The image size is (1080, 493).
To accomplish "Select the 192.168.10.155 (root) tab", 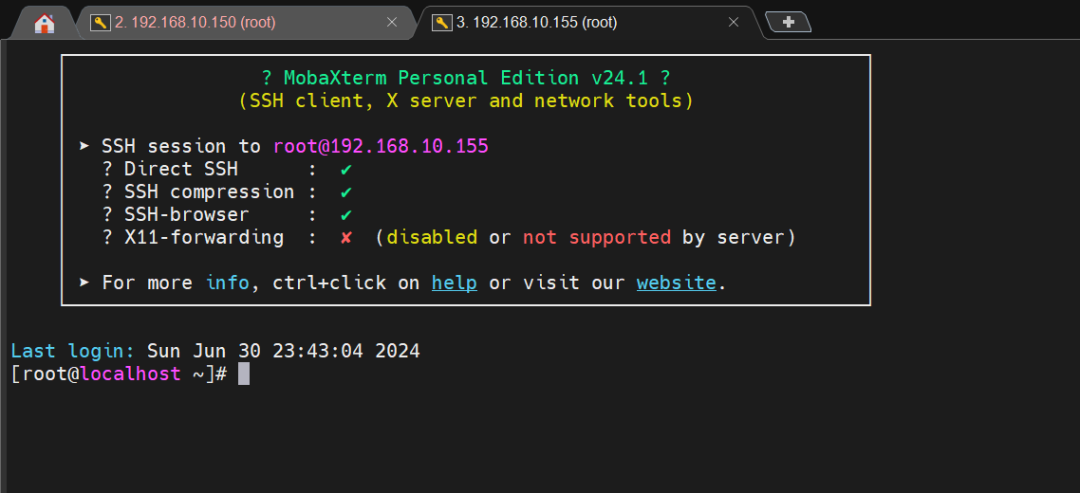I will pyautogui.click(x=587, y=23).
